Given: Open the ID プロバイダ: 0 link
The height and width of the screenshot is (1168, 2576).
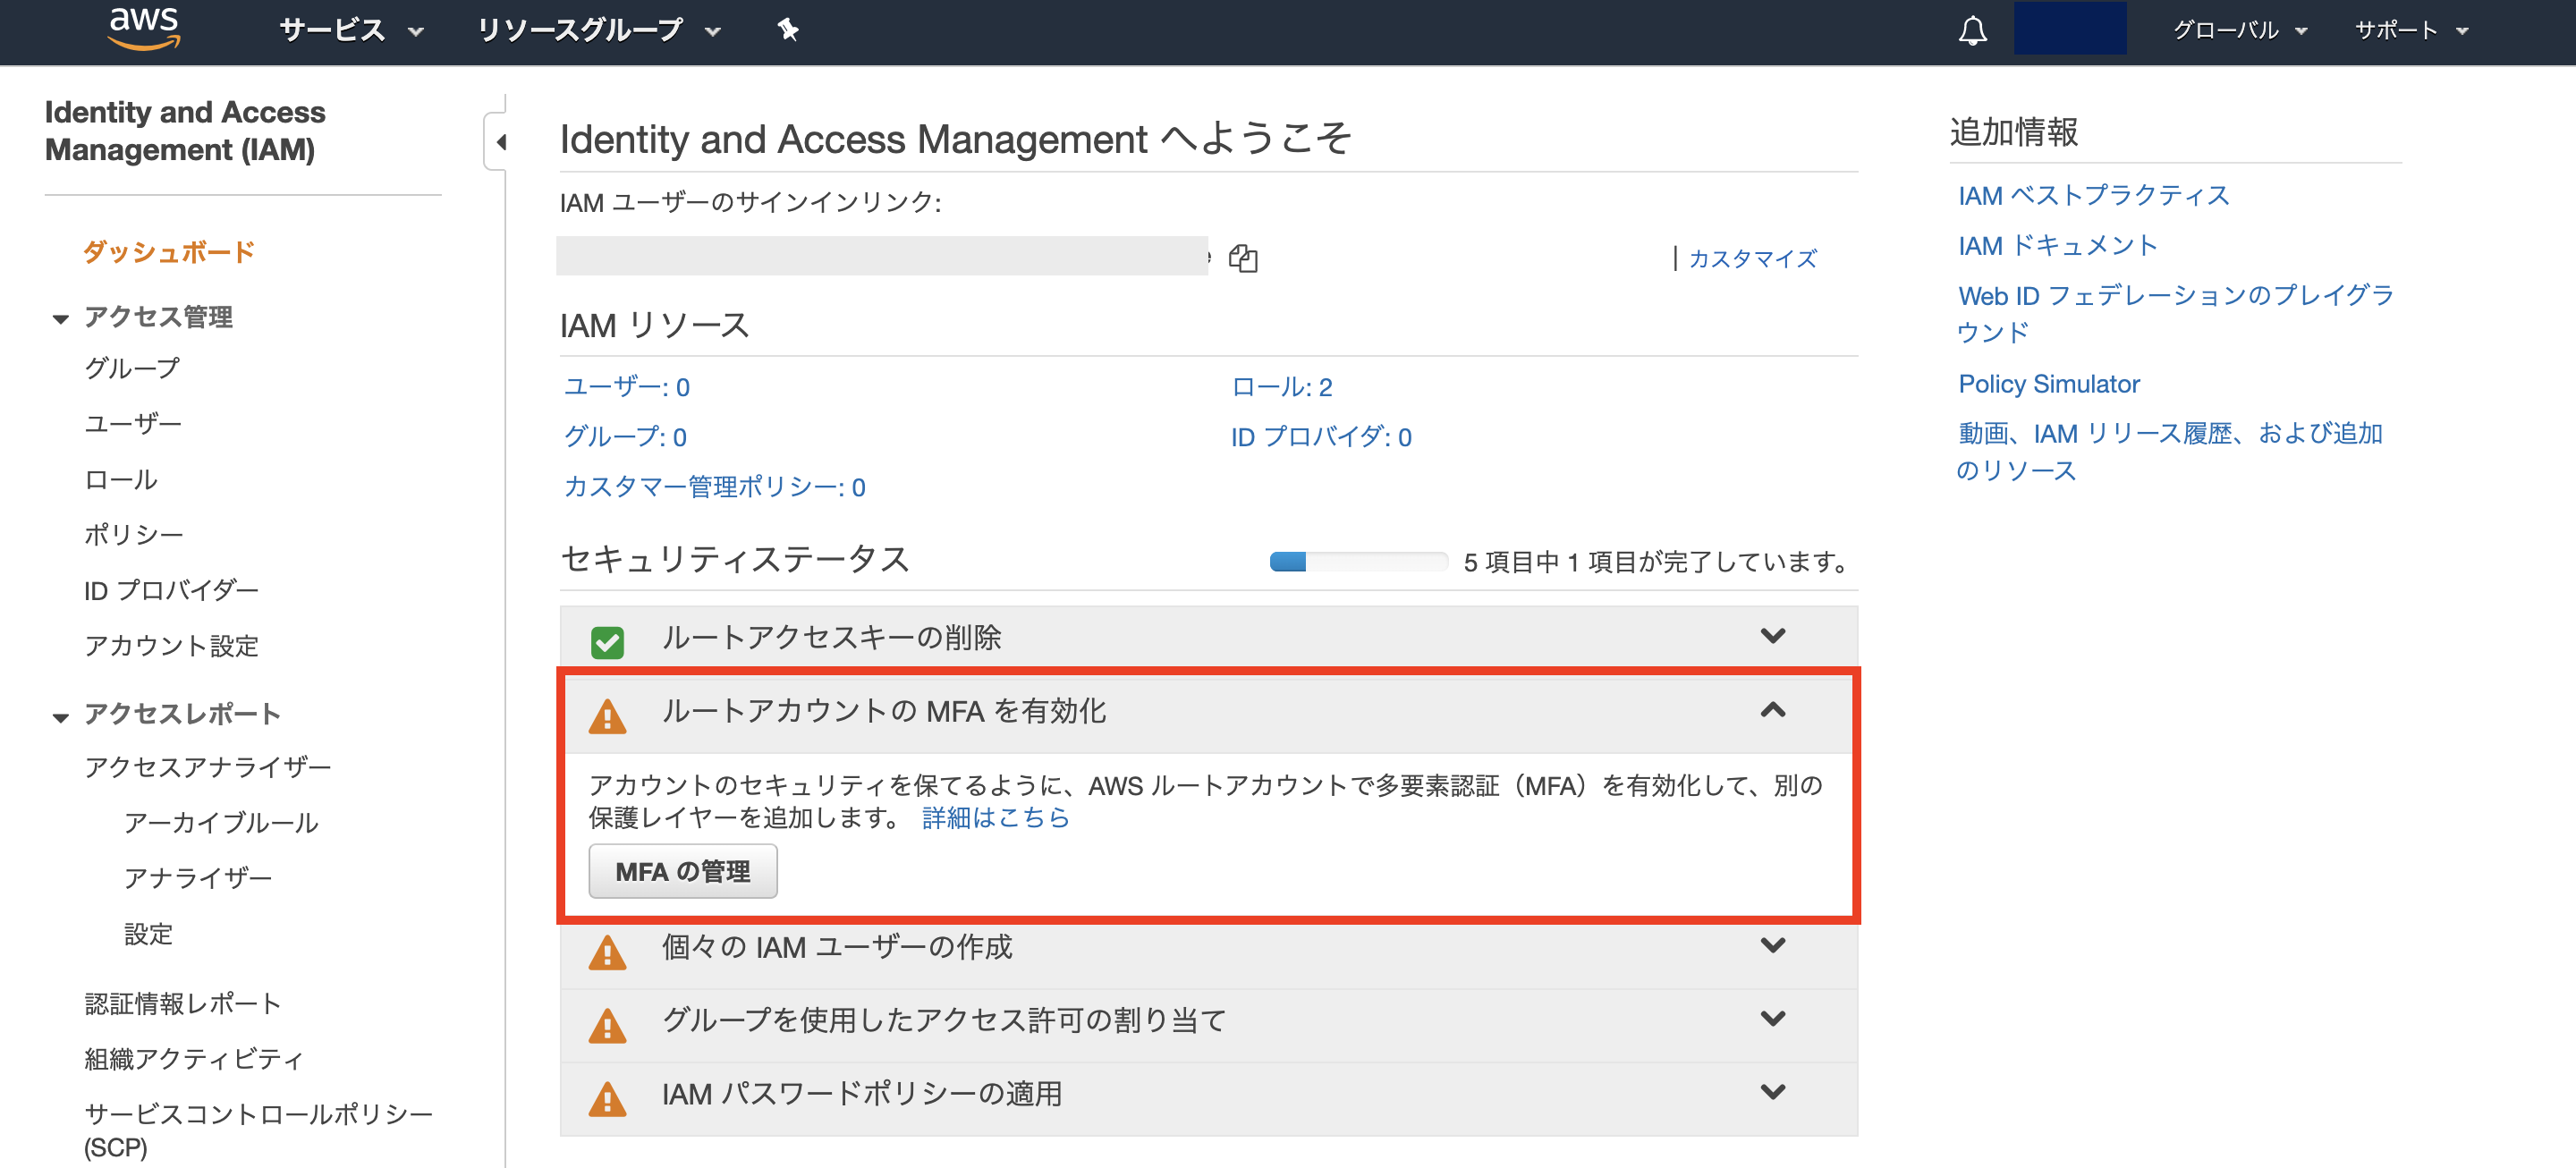Looking at the screenshot, I should pyautogui.click(x=1321, y=436).
